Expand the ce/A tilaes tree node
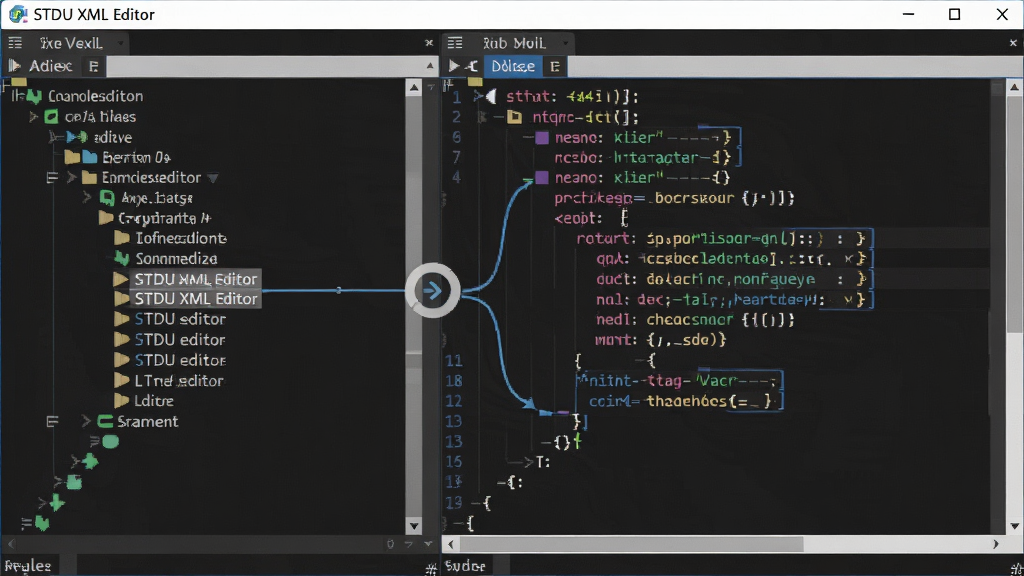 click(x=33, y=118)
